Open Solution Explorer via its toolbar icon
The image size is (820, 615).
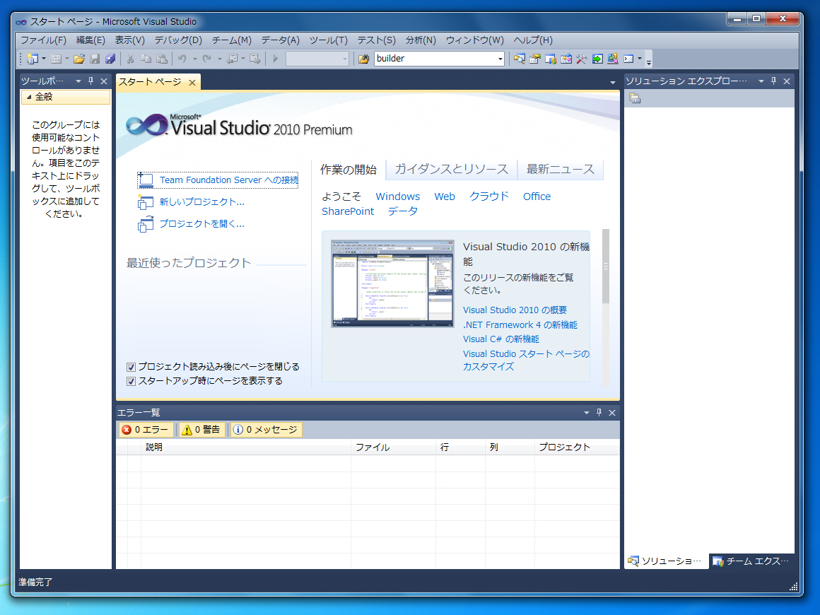[x=519, y=59]
